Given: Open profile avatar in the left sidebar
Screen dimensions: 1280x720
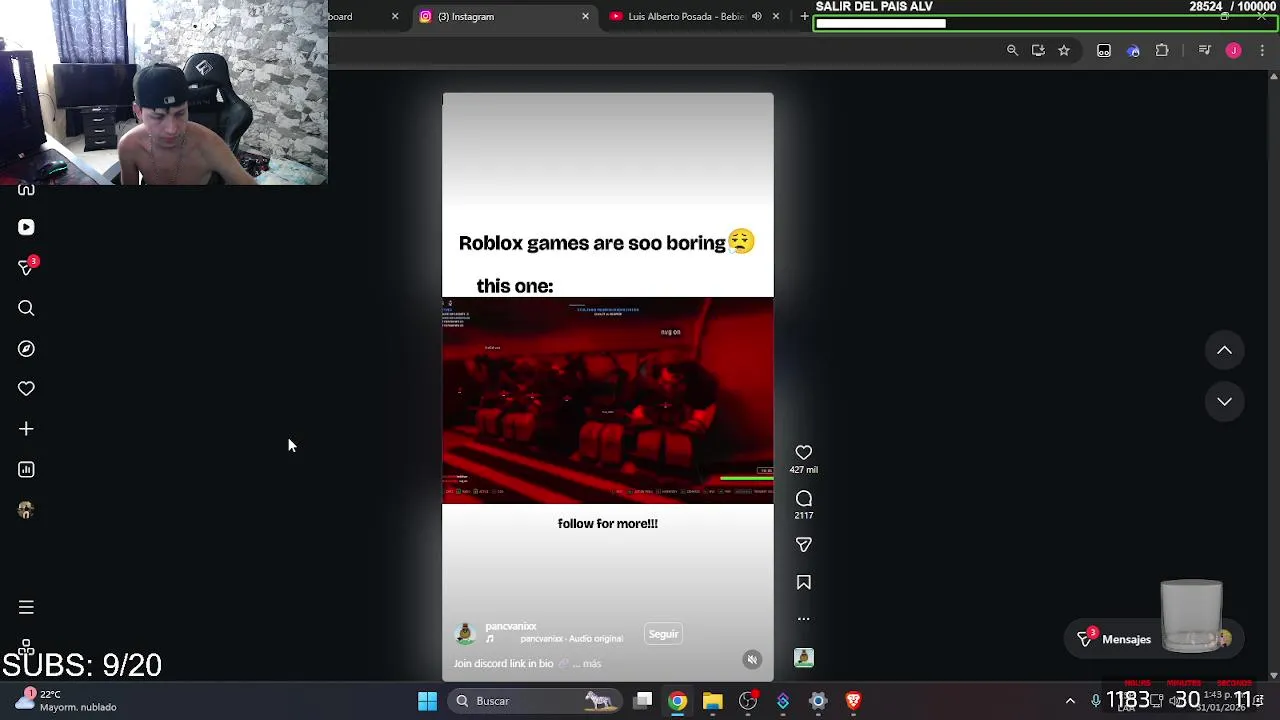Looking at the screenshot, I should tap(26, 510).
